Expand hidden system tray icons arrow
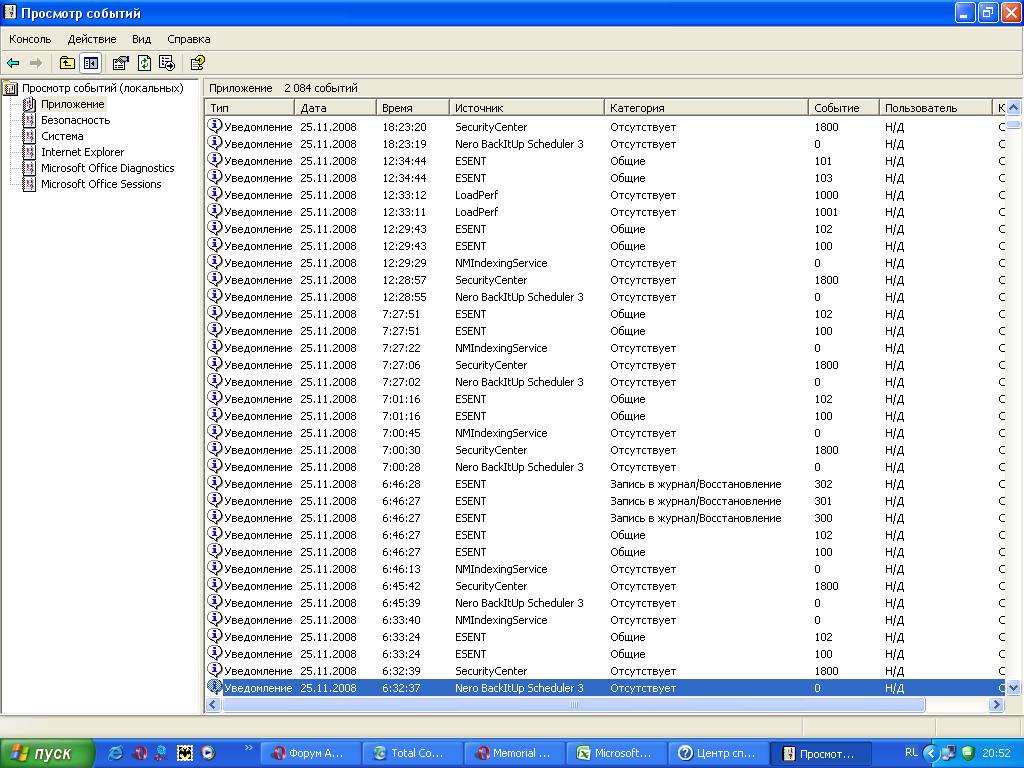This screenshot has height=768, width=1024. coord(931,753)
